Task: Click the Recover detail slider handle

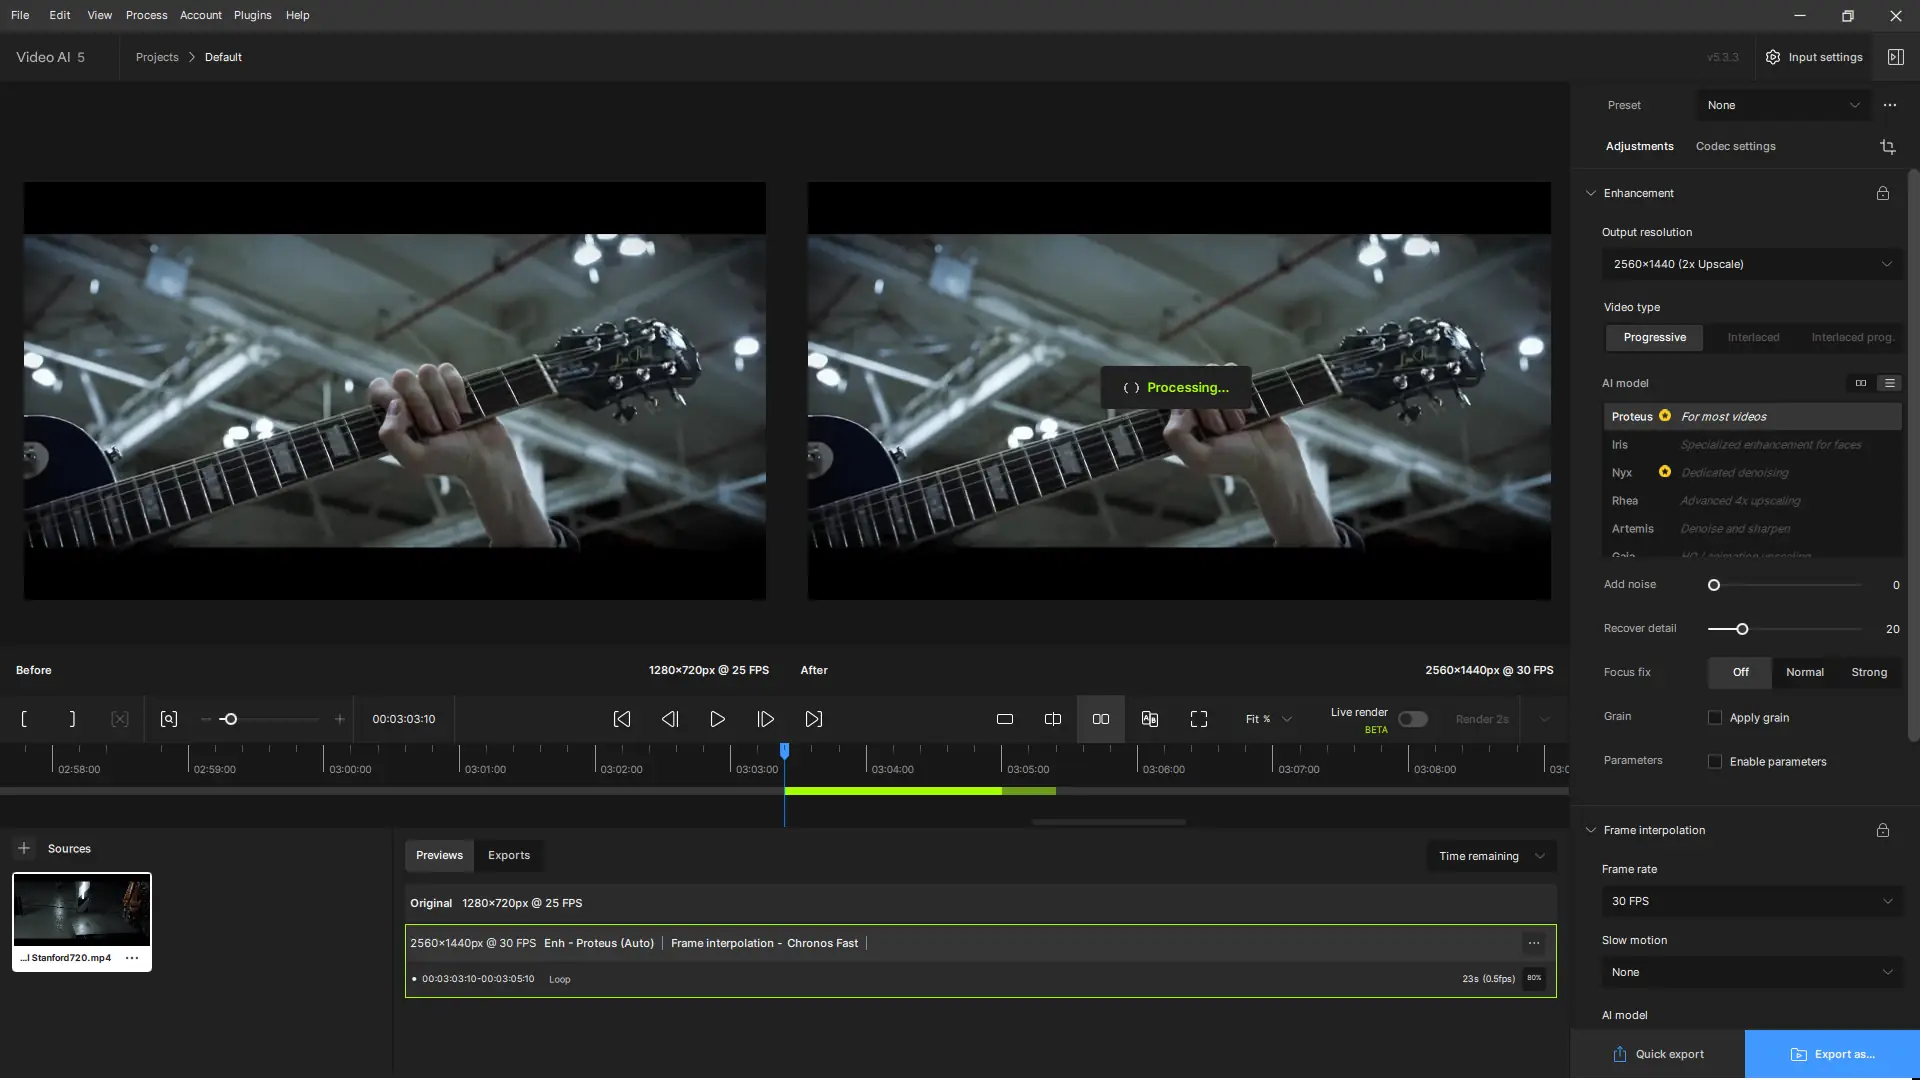Action: click(1742, 629)
